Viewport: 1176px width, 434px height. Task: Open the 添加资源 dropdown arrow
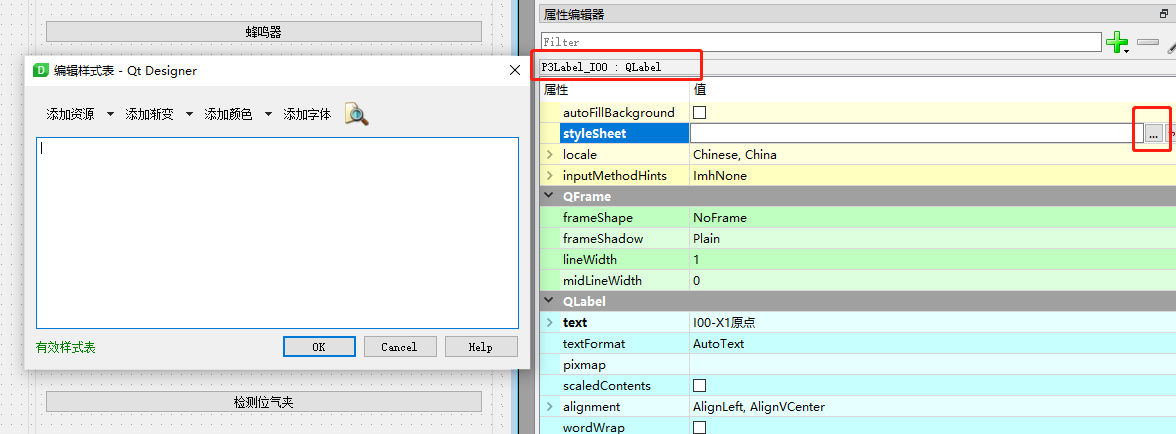tap(110, 115)
